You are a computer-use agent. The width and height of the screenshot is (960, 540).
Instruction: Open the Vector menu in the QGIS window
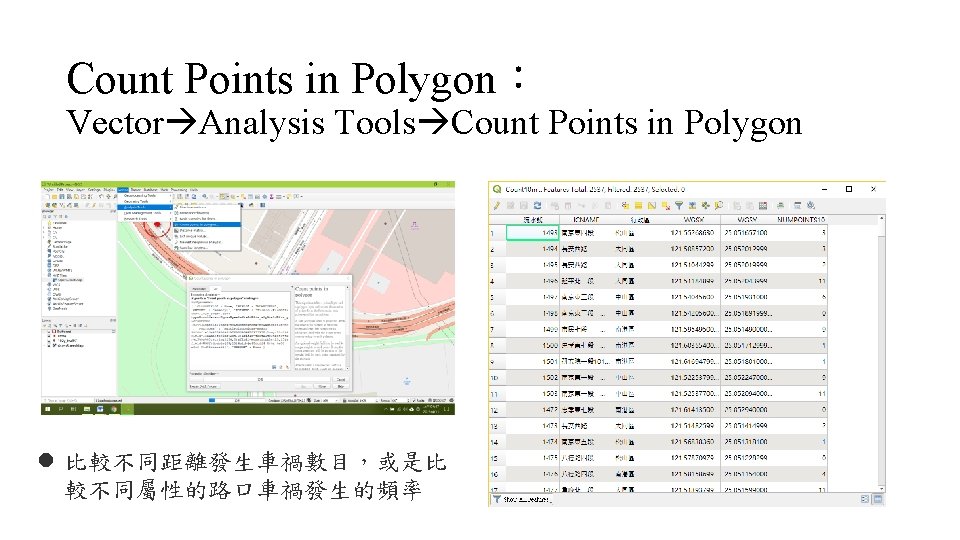[123, 190]
